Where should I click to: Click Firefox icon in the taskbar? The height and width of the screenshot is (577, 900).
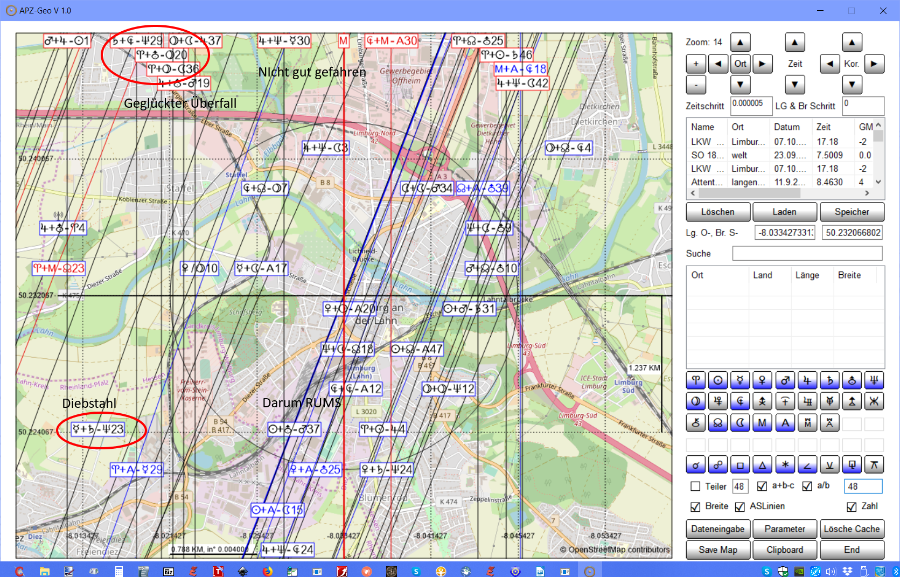pos(267,571)
